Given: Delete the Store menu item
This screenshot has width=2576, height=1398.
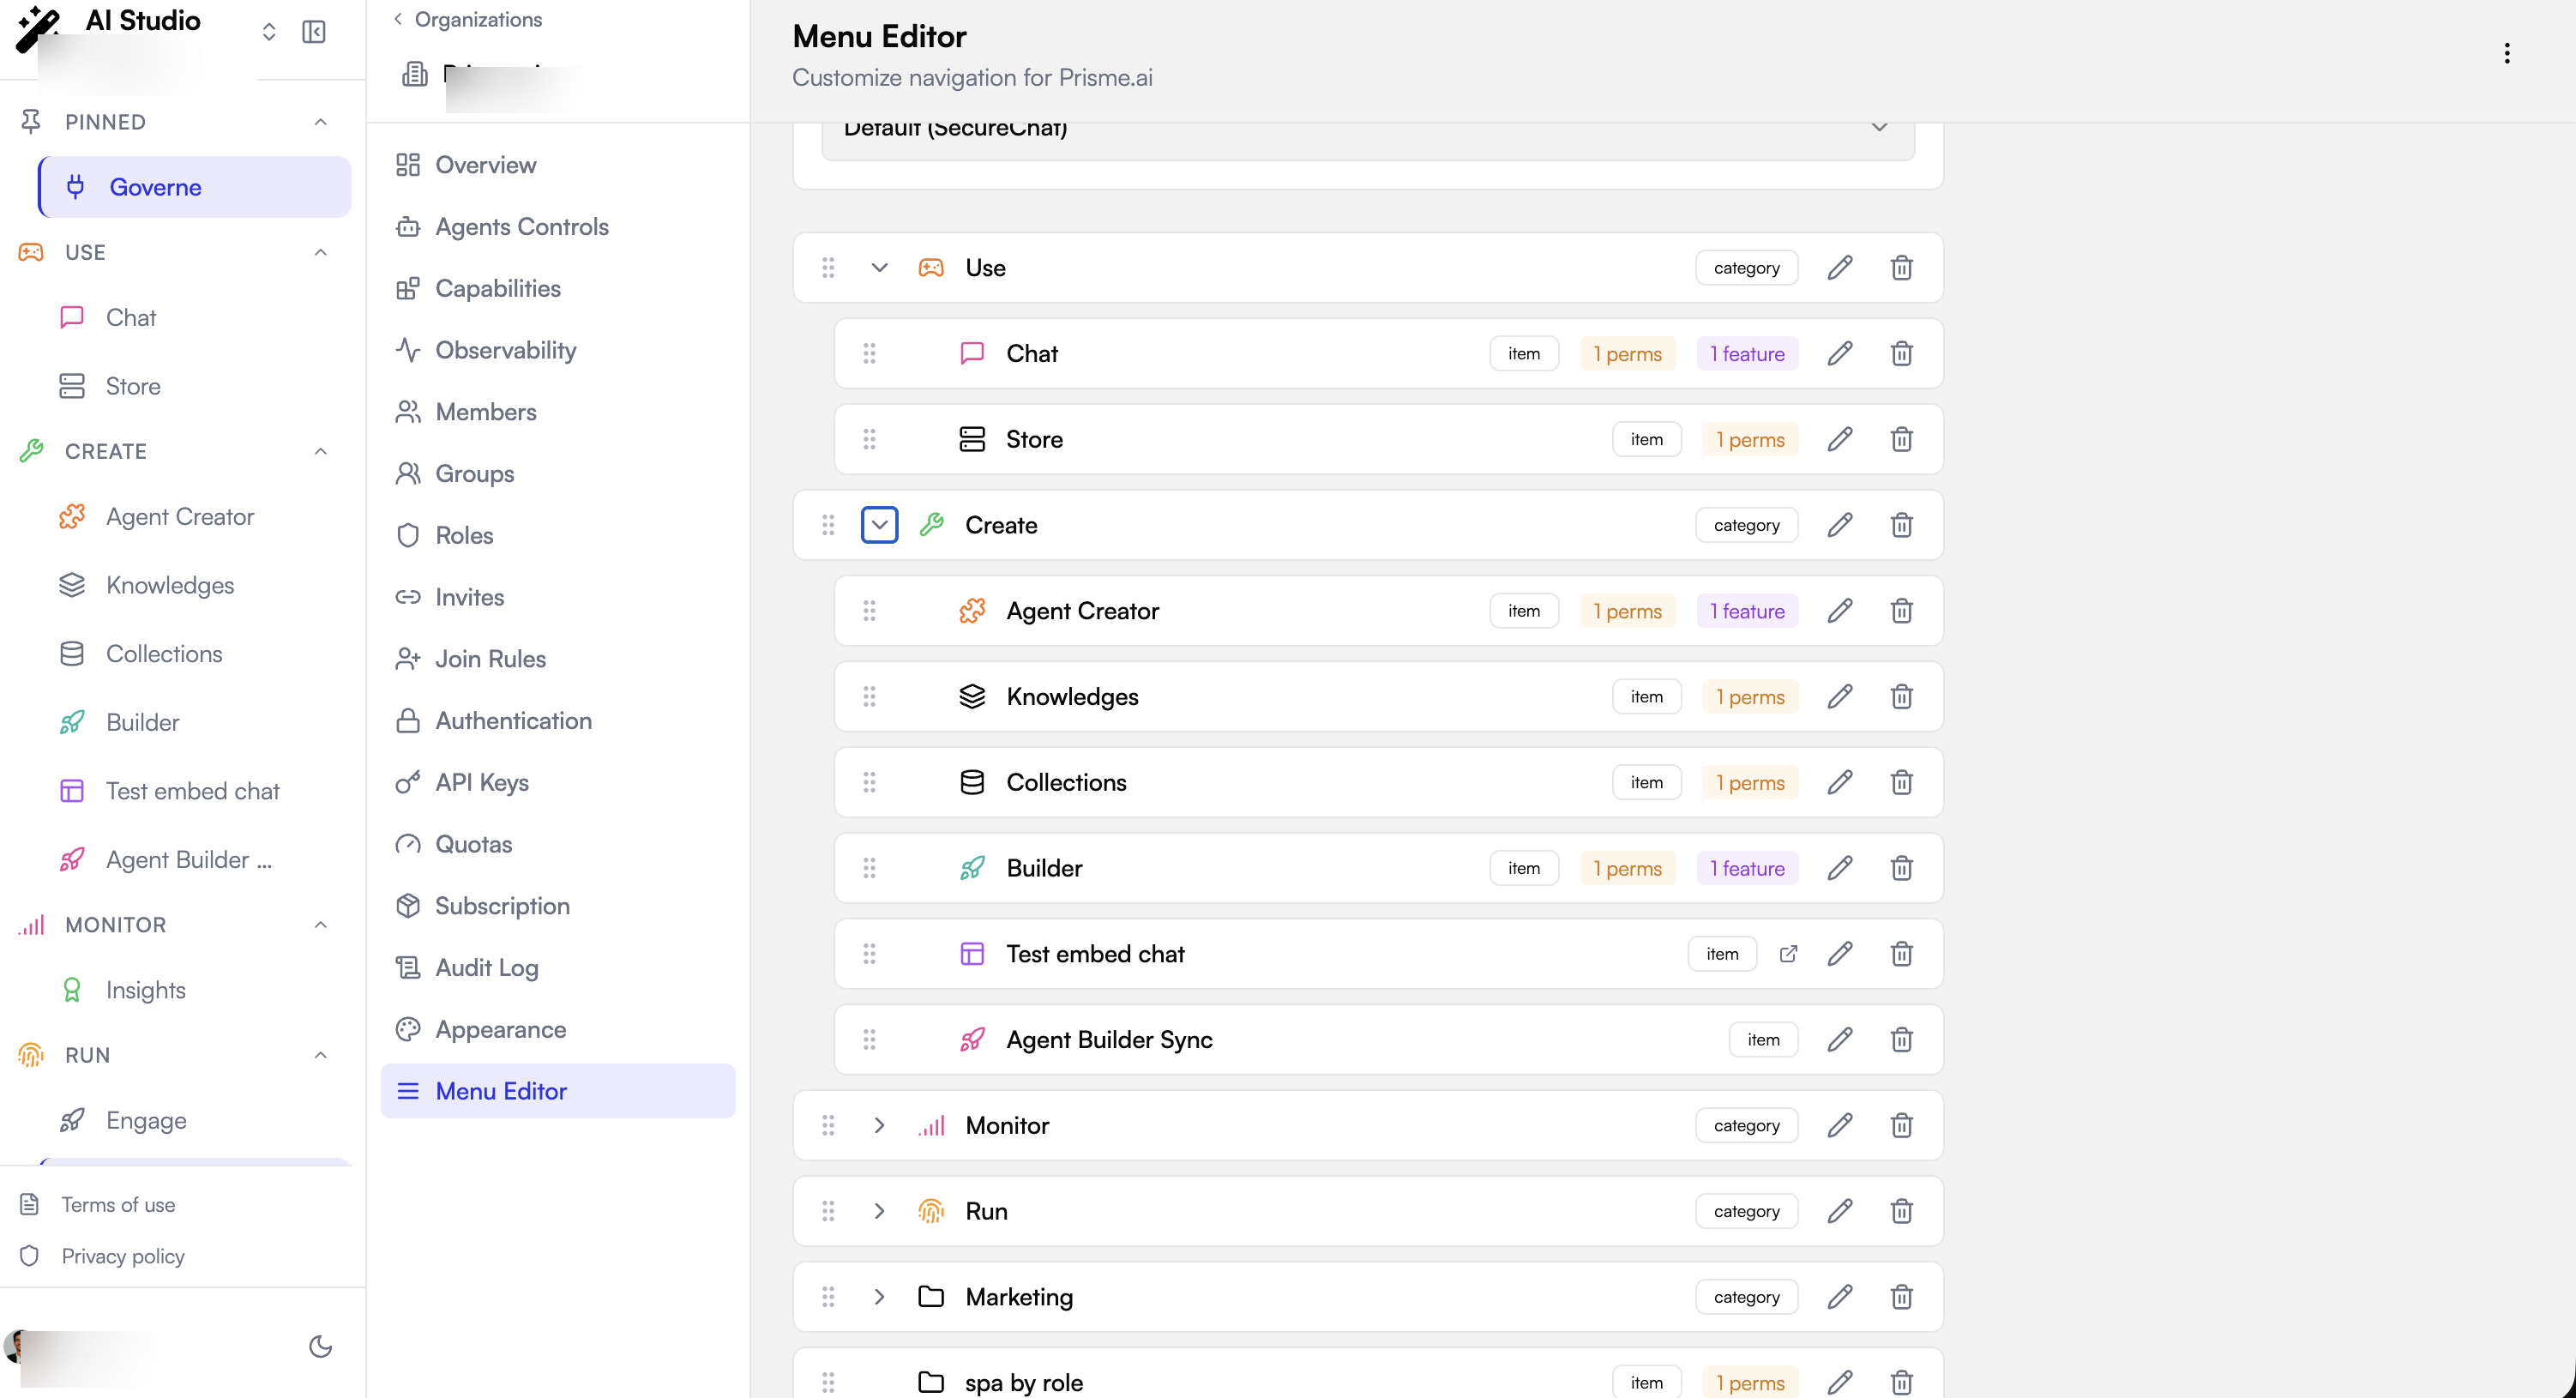Looking at the screenshot, I should tap(1901, 439).
